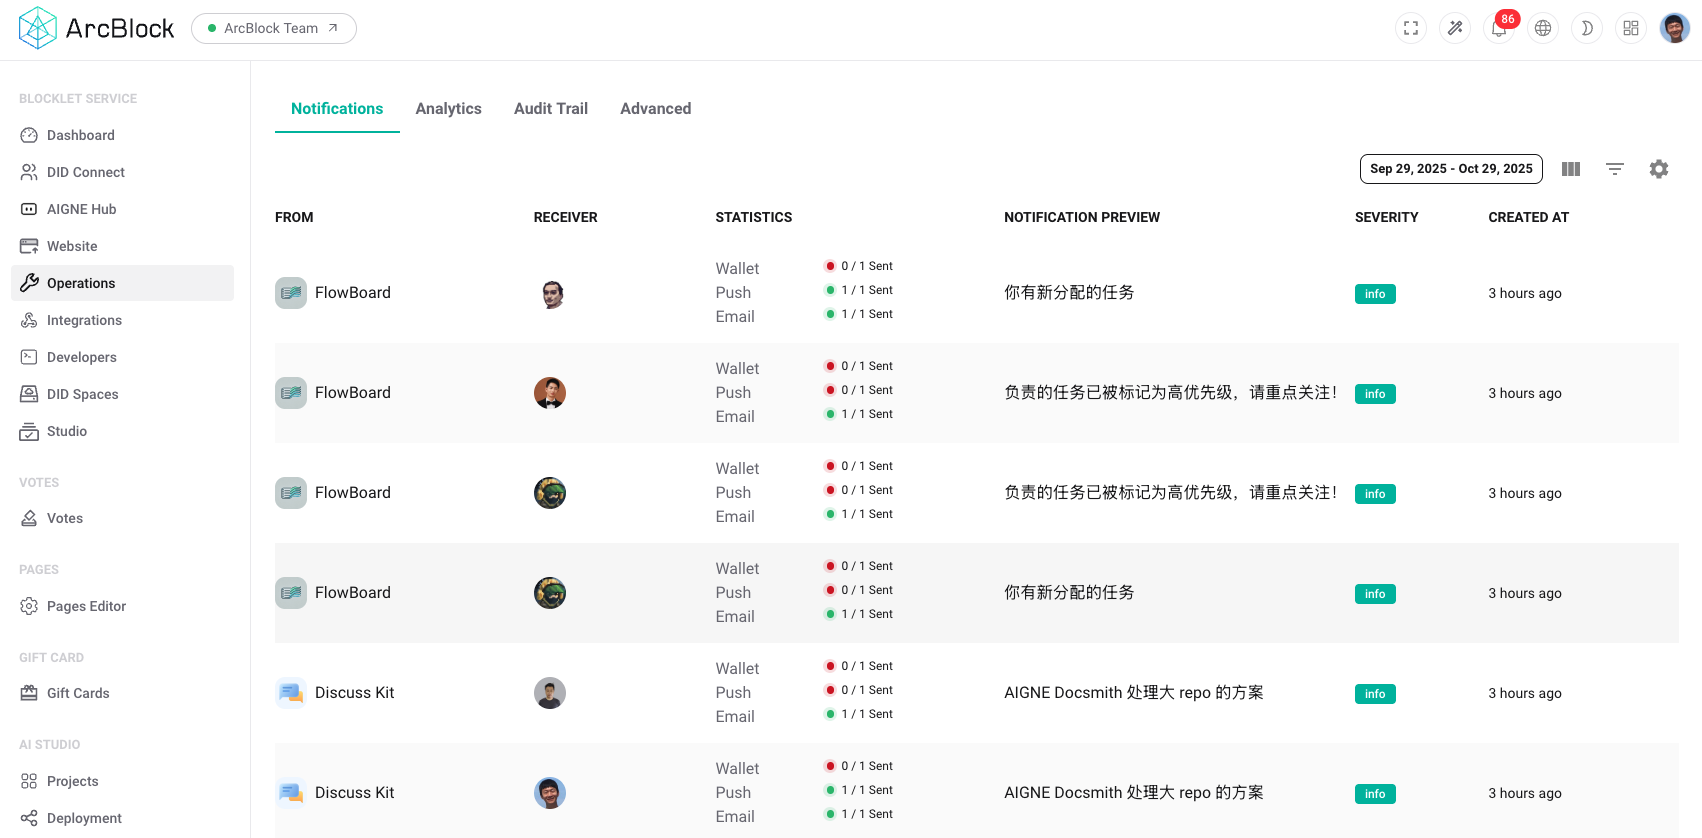The width and height of the screenshot is (1702, 838).
Task: Click the RECEIVER column header
Action: tap(566, 217)
